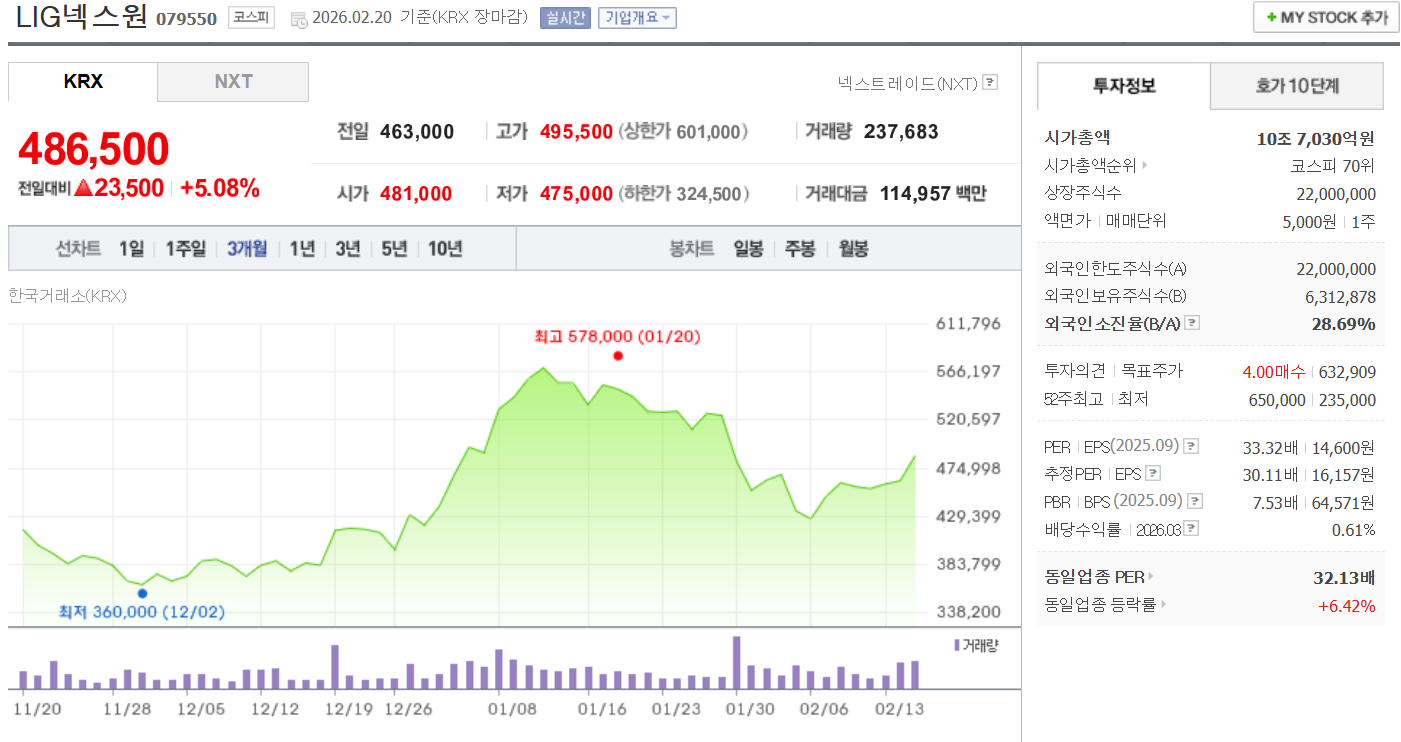Click 시가 value 481,000

point(416,194)
